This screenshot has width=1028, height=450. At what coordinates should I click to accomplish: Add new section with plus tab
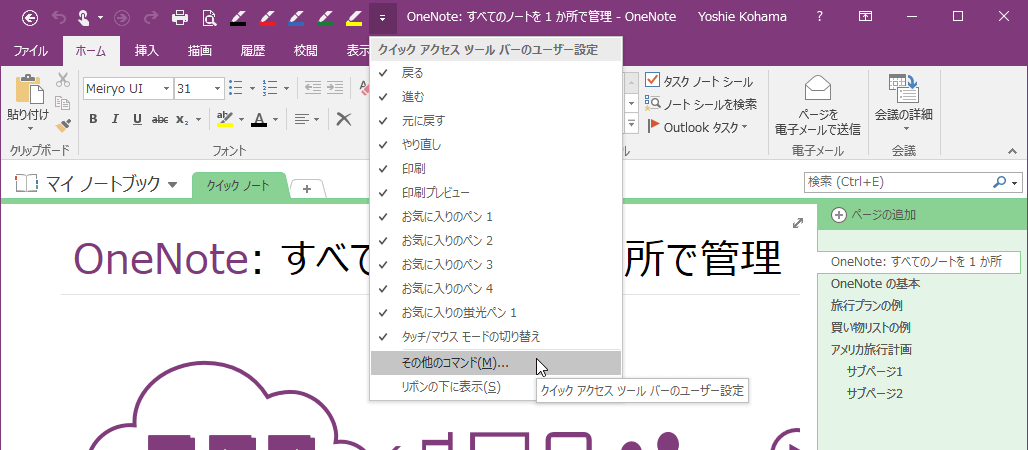pos(306,188)
